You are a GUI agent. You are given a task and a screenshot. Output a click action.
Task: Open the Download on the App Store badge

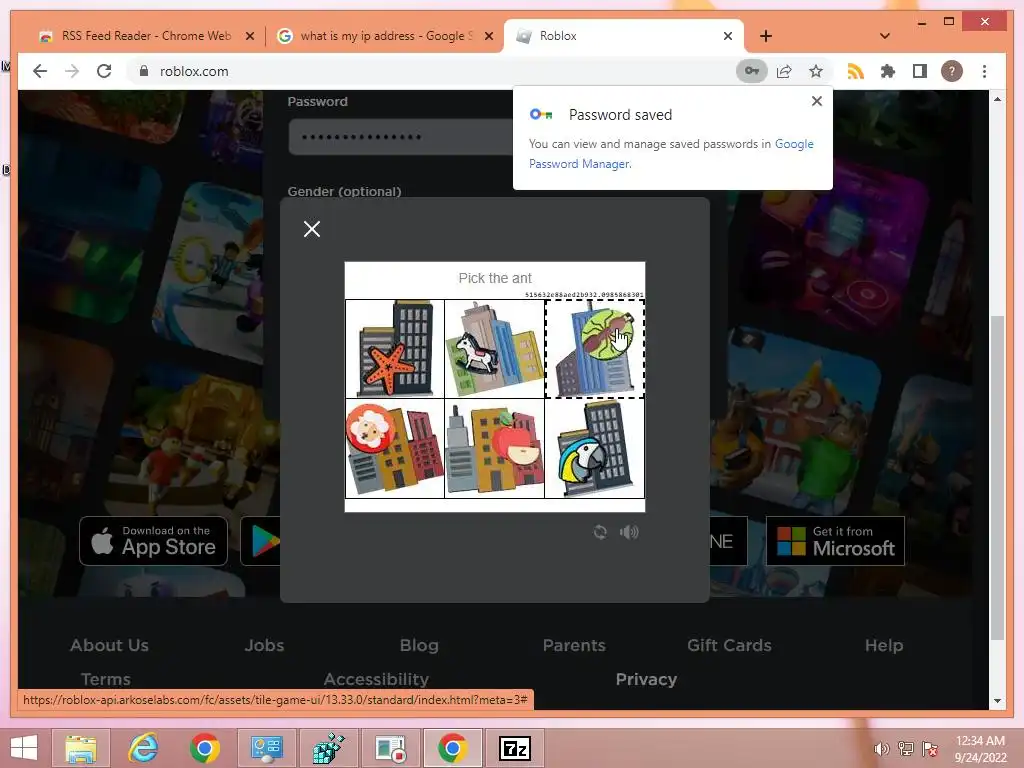coord(153,541)
